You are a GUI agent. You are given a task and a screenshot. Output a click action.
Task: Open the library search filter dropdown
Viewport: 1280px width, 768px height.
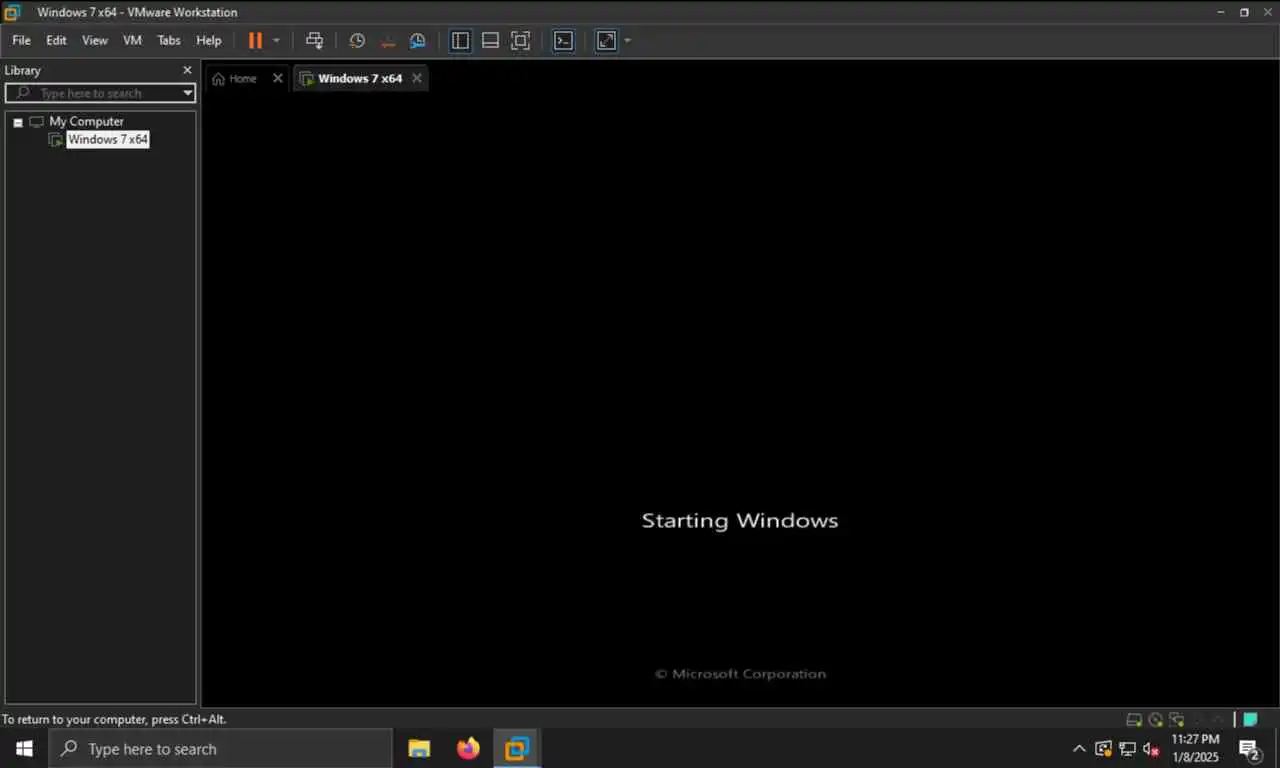click(x=187, y=93)
